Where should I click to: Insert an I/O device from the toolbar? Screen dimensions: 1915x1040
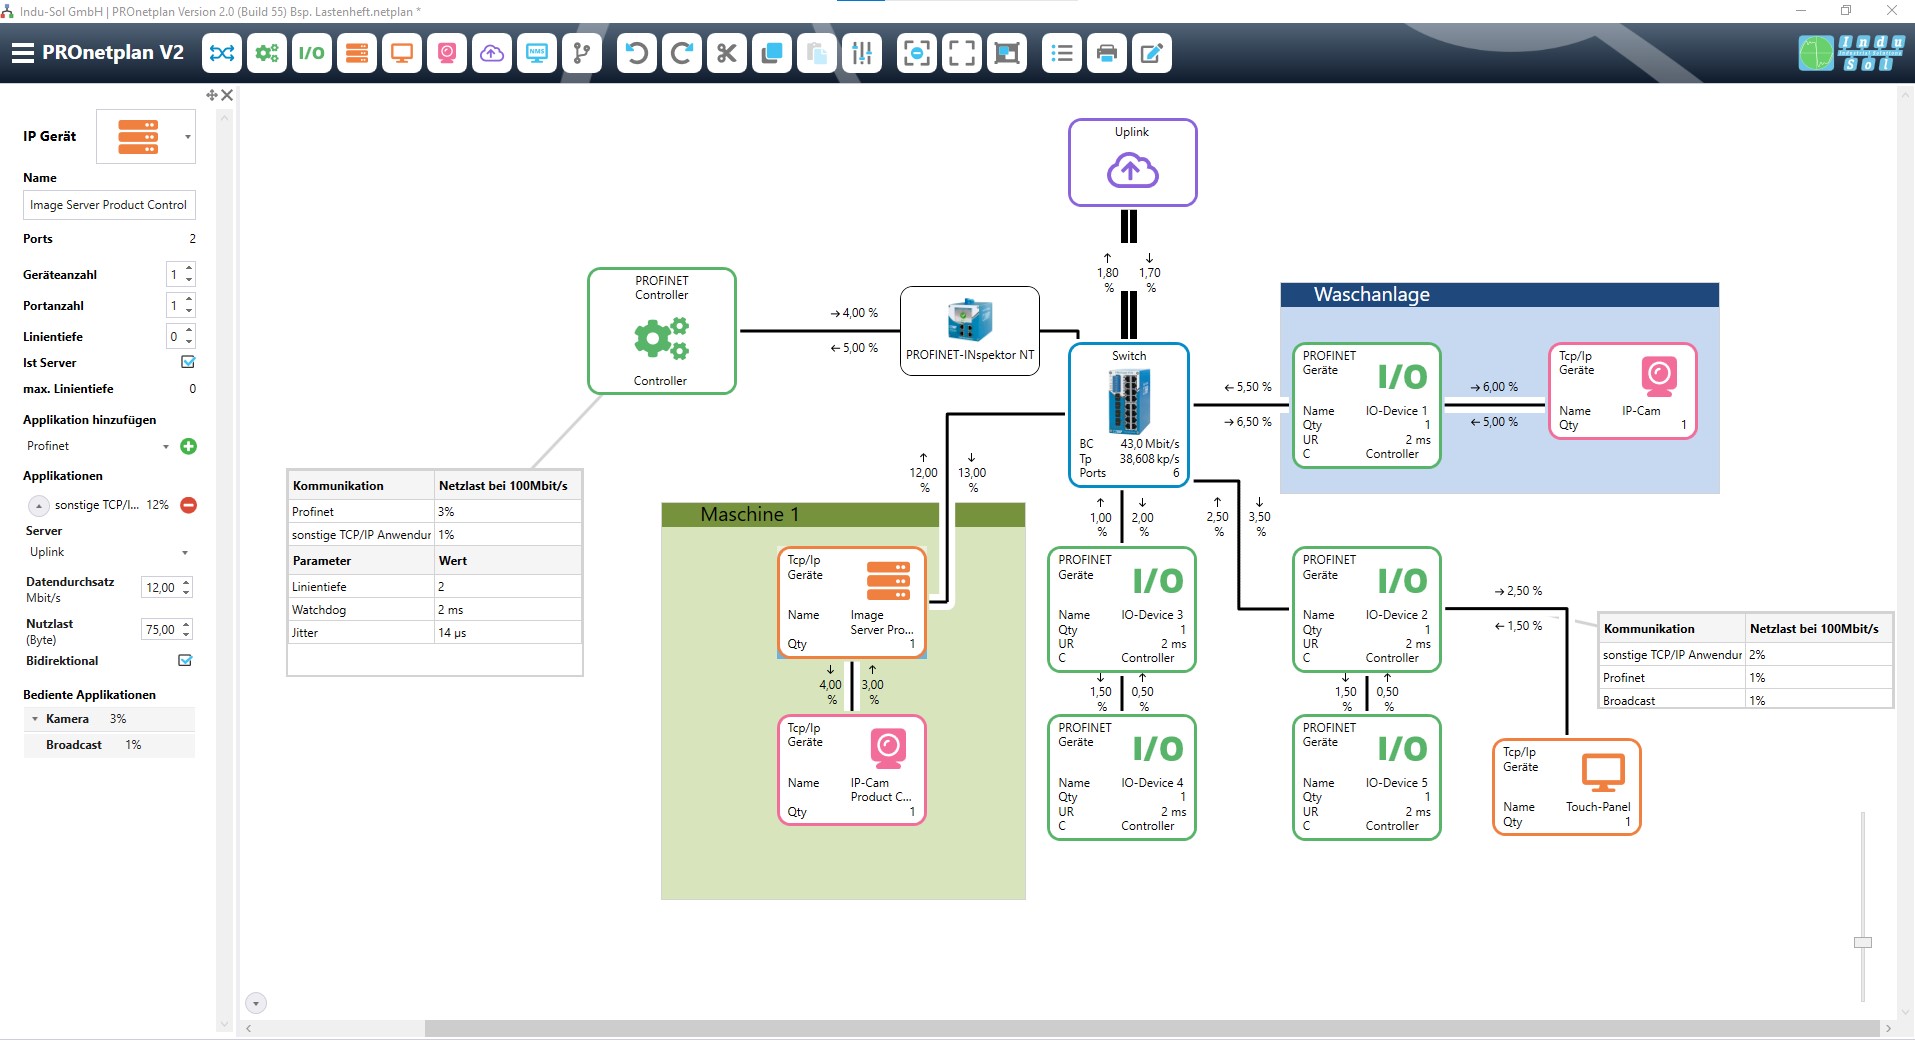pos(312,53)
